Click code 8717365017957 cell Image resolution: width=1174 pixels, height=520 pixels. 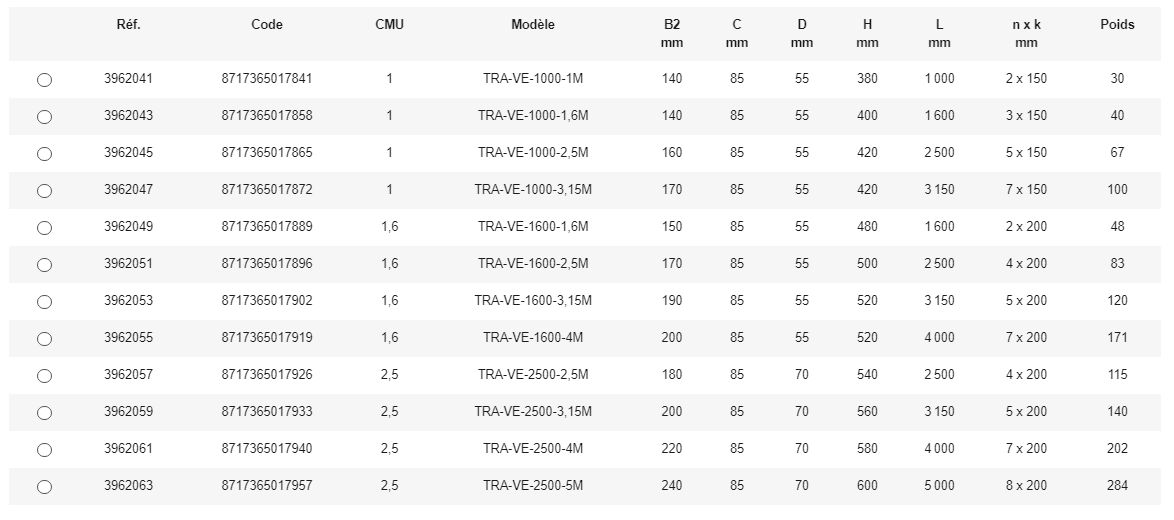coord(267,486)
